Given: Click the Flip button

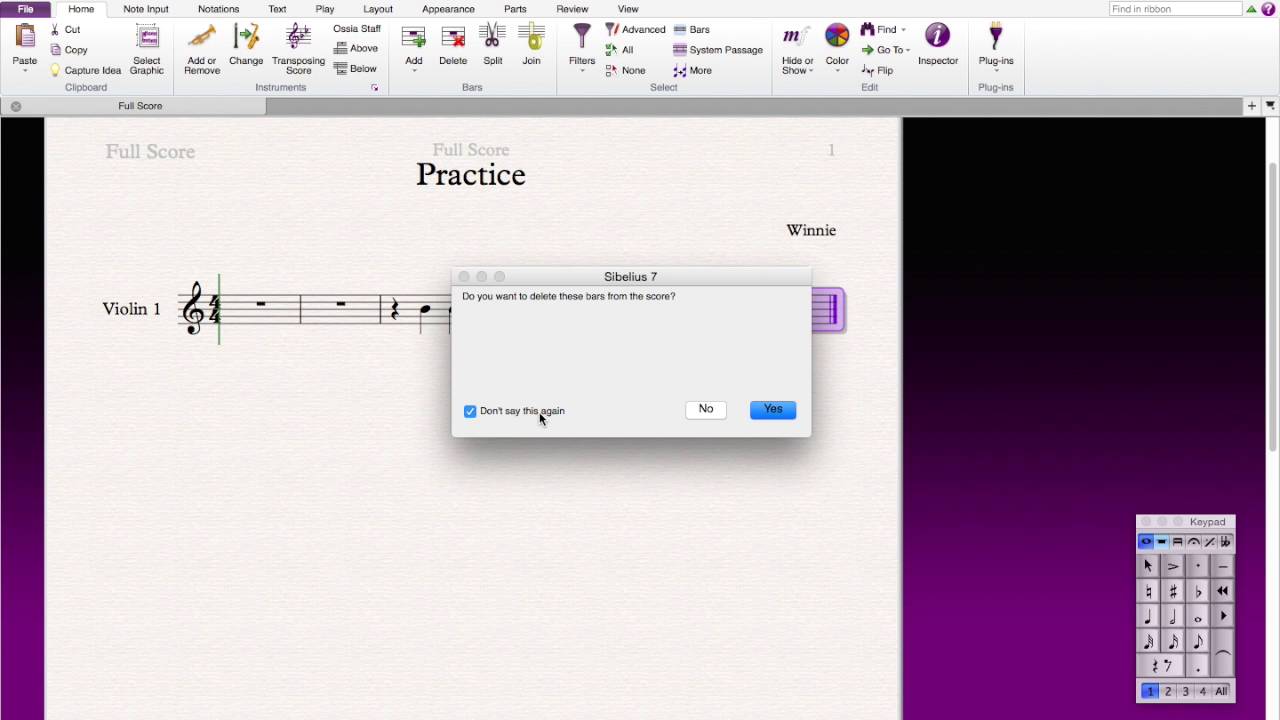Looking at the screenshot, I should (x=876, y=70).
